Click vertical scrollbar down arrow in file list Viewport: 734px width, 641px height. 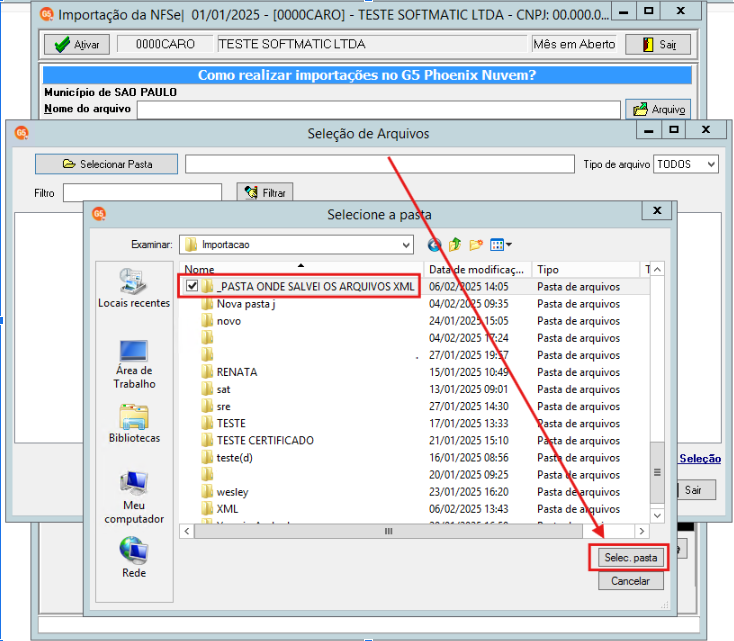(x=657, y=516)
